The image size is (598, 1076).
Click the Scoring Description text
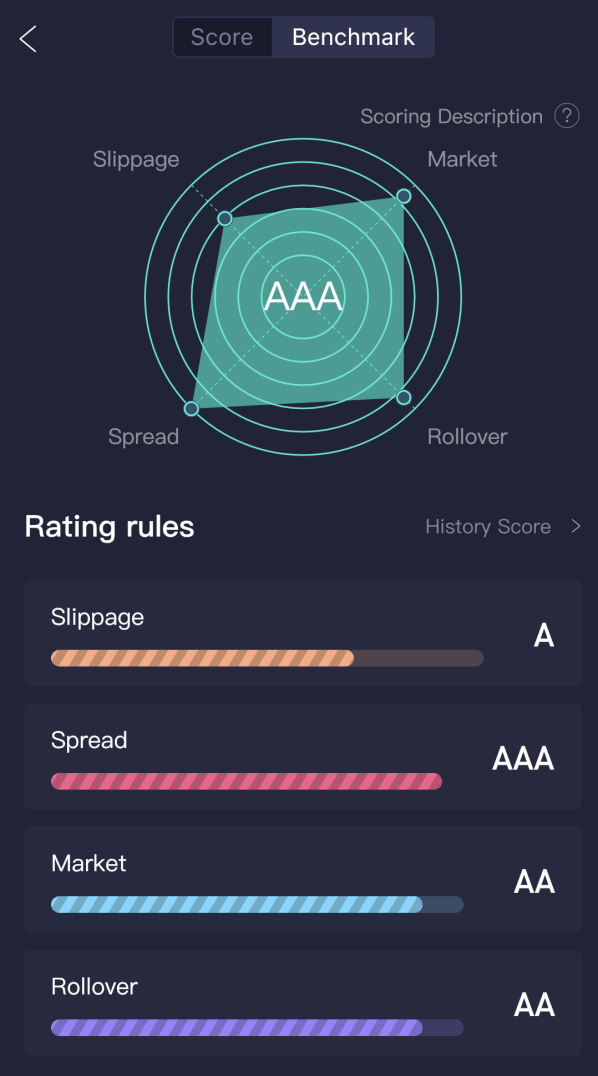coord(451,117)
